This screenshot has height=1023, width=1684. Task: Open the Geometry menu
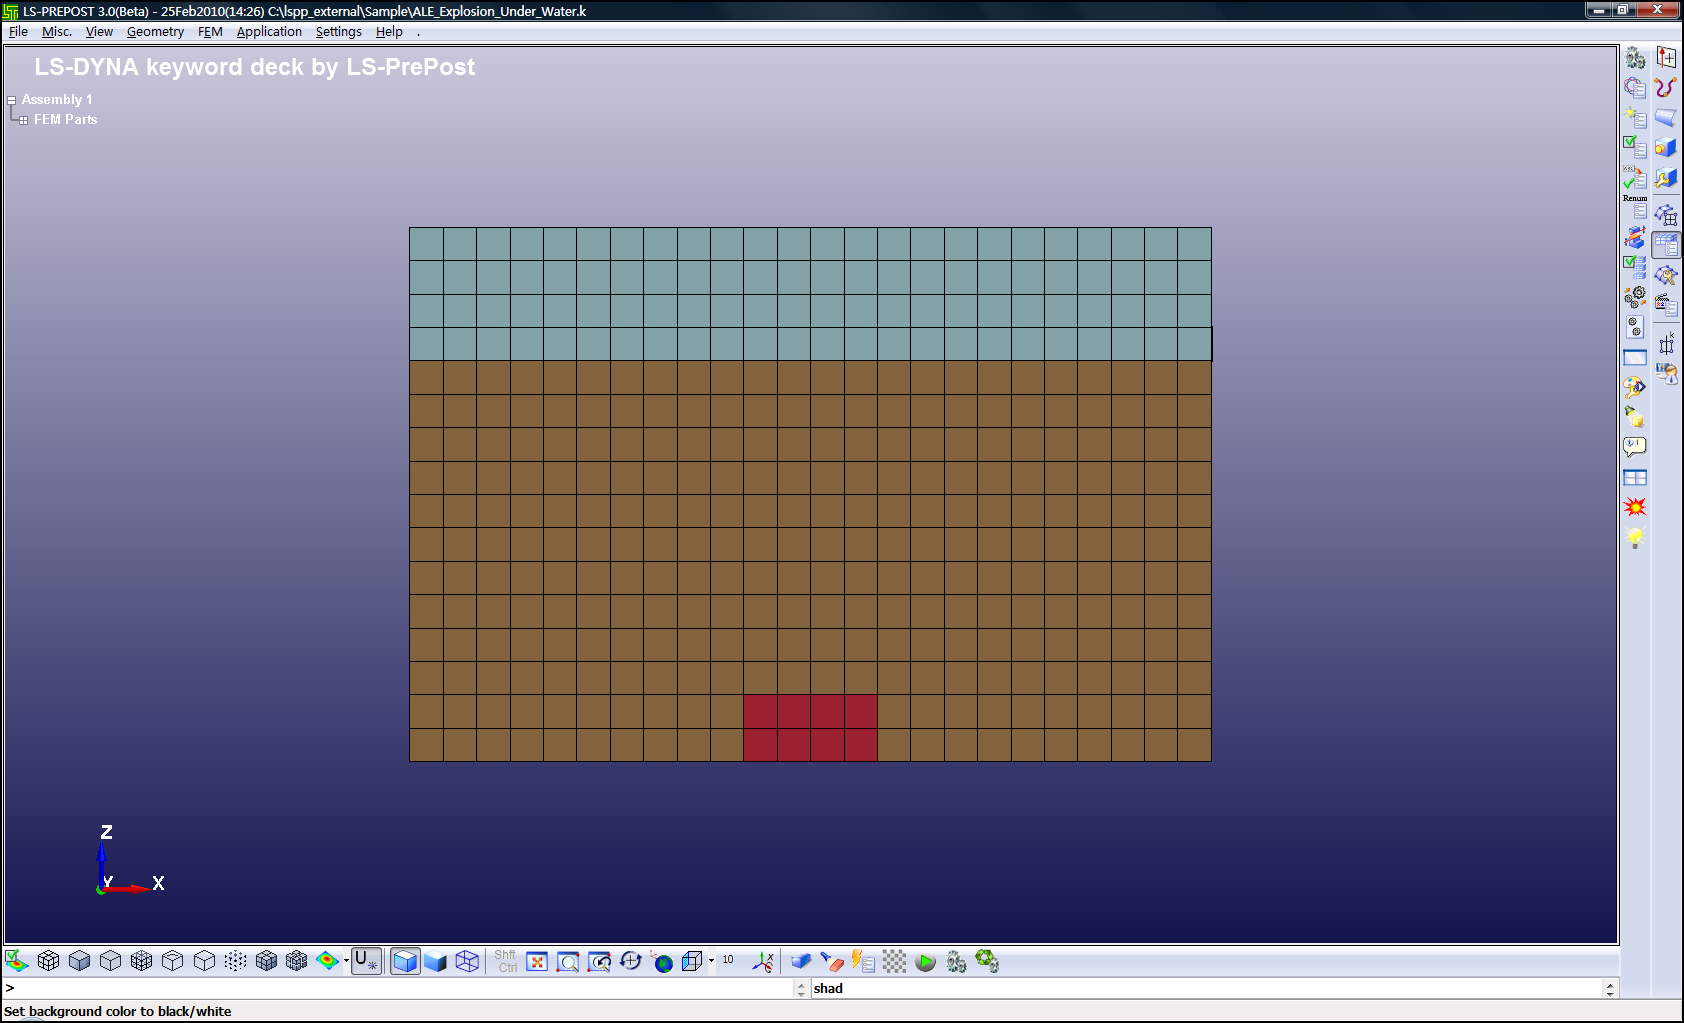155,31
